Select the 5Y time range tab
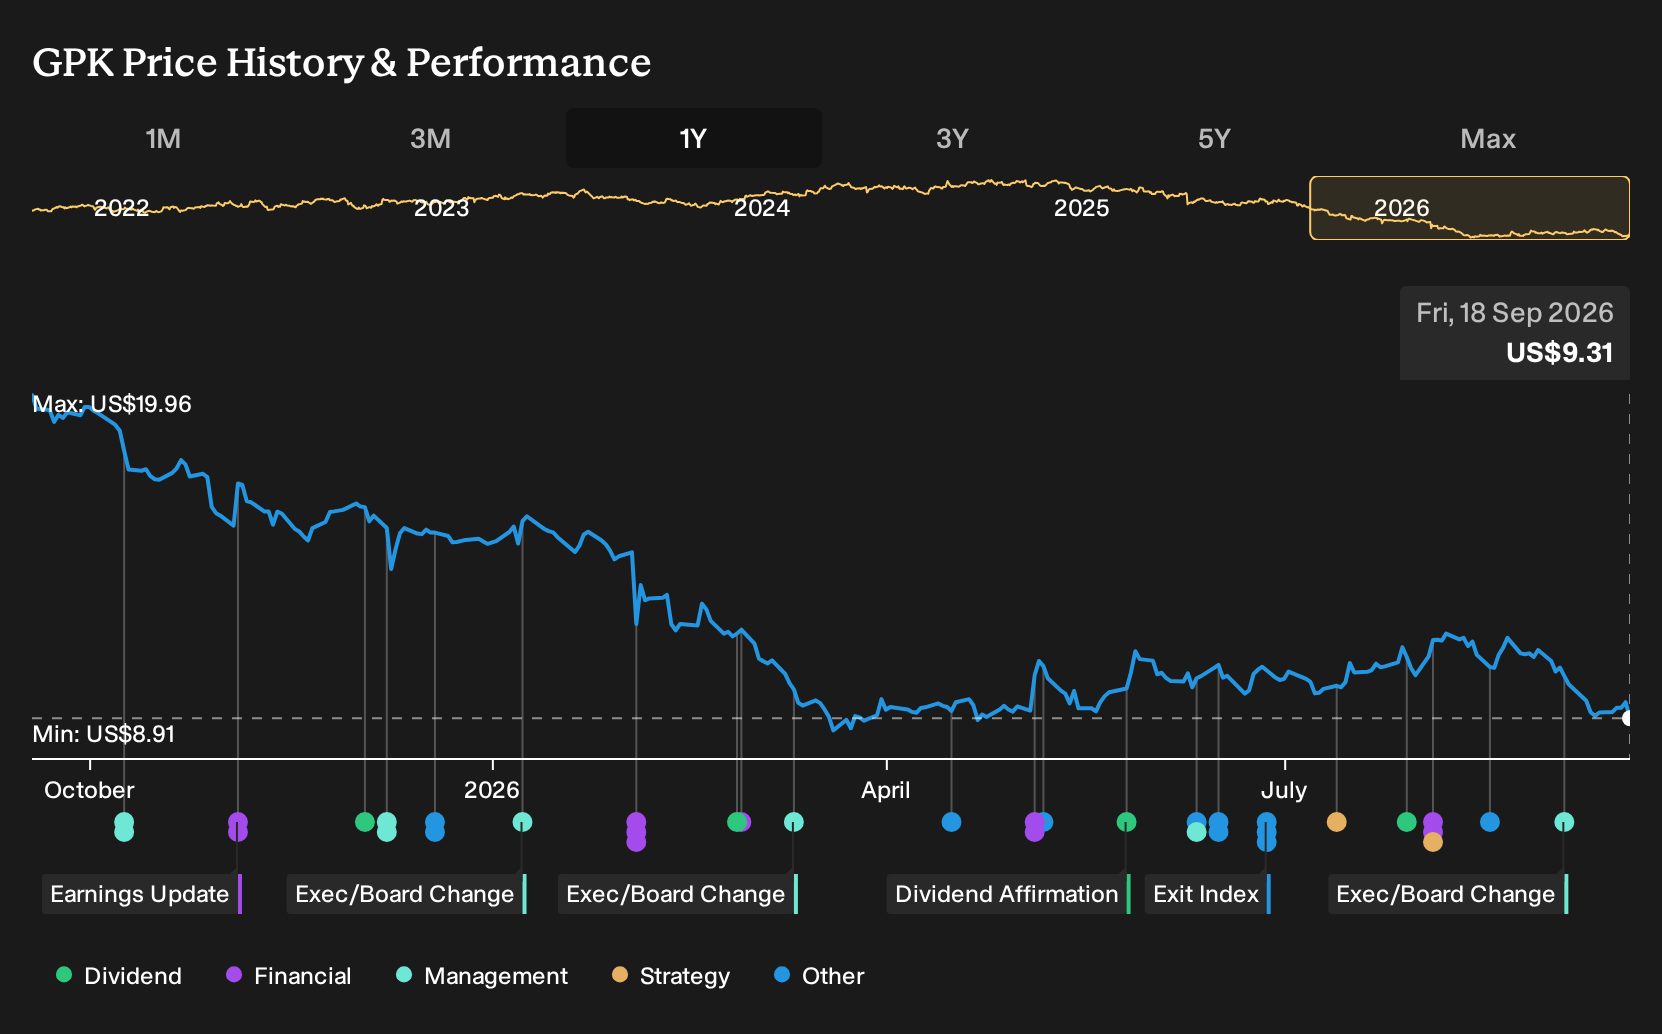This screenshot has width=1662, height=1034. 1214,138
